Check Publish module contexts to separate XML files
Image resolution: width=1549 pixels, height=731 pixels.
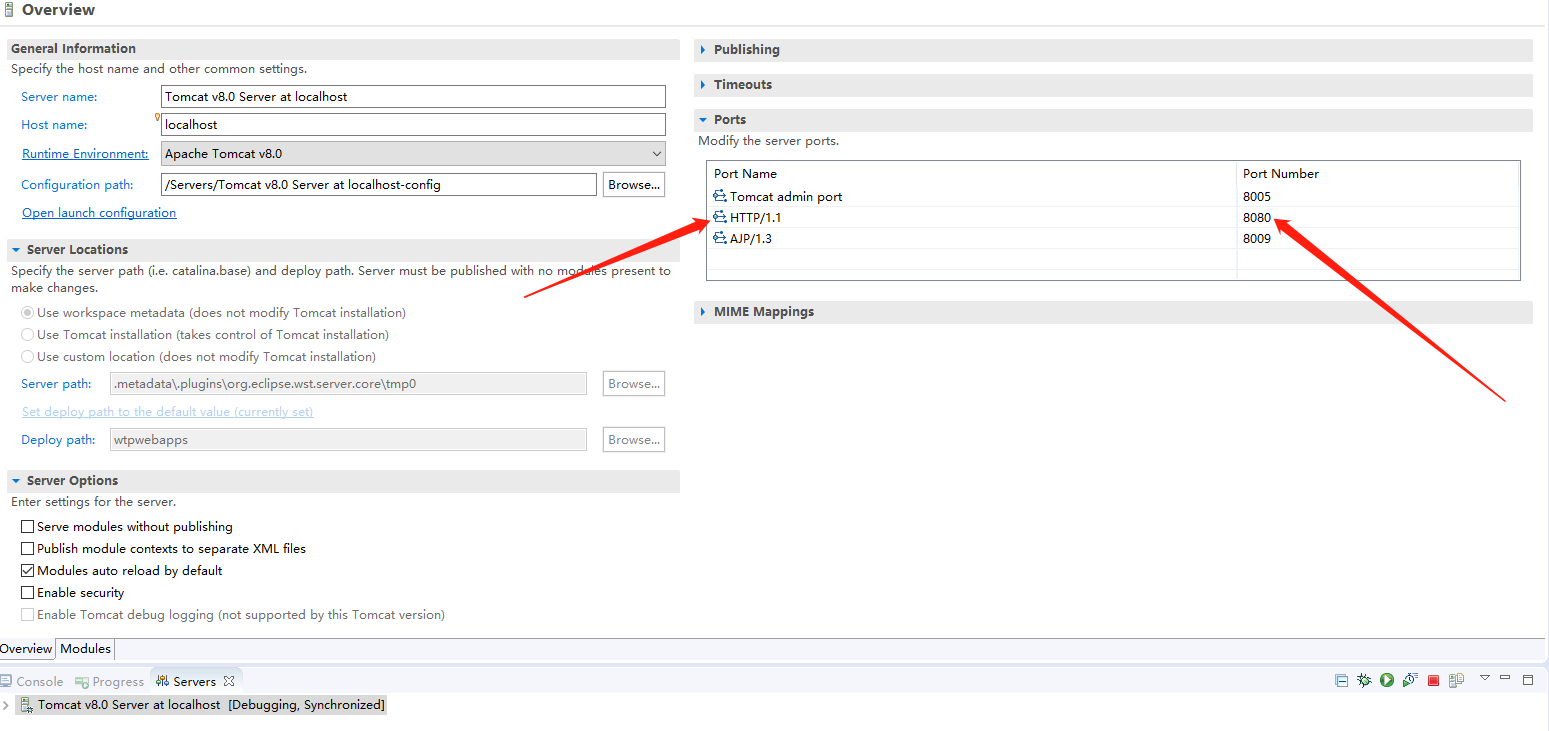tap(28, 549)
